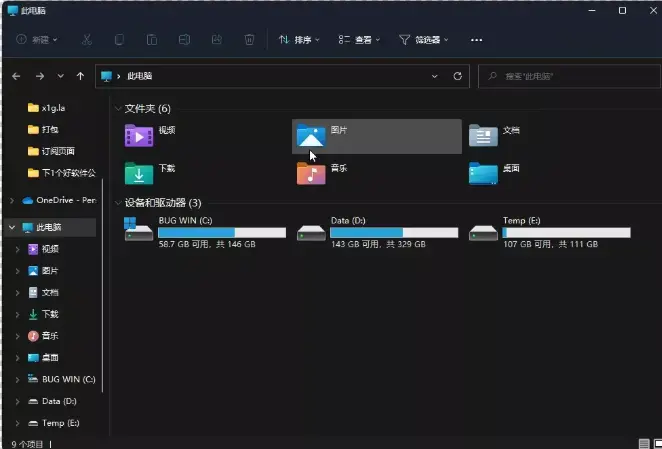
Task: Click the refresh icon in address bar
Action: pyautogui.click(x=458, y=76)
